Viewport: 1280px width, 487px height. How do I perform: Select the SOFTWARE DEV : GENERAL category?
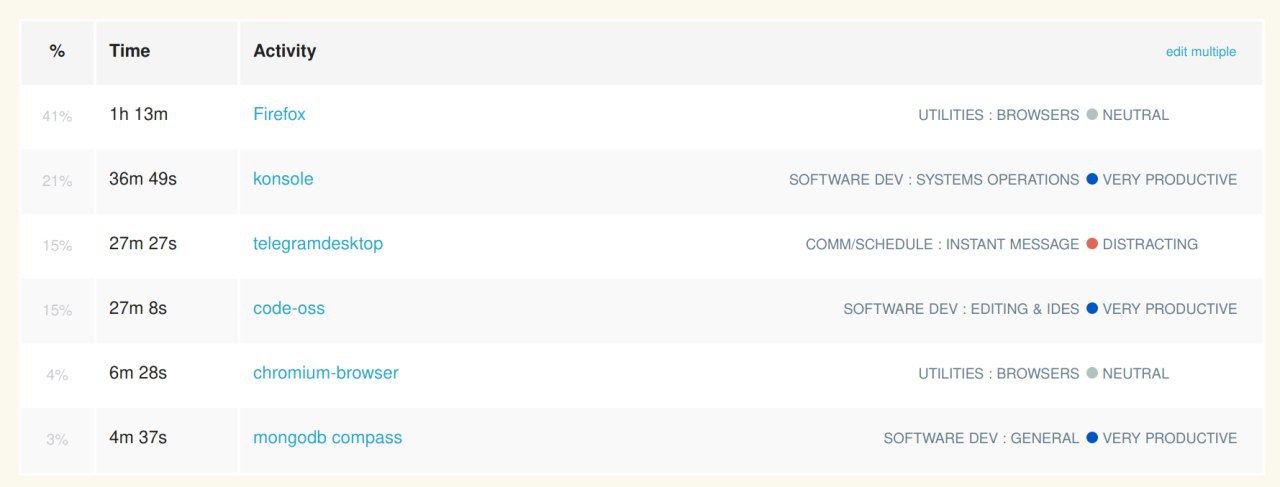point(981,438)
